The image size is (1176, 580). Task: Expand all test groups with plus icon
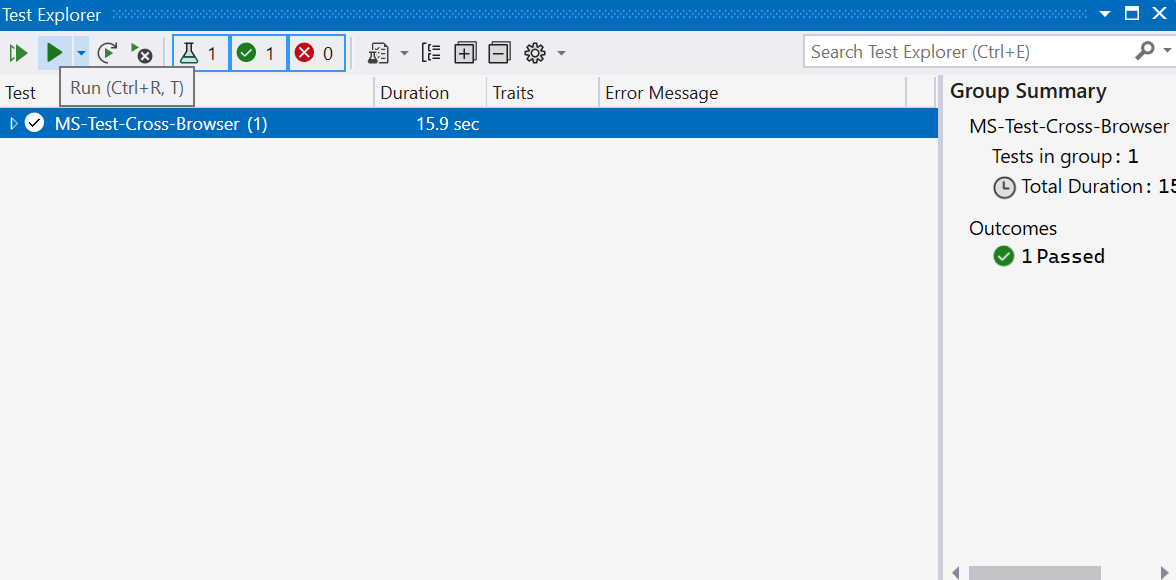[465, 52]
